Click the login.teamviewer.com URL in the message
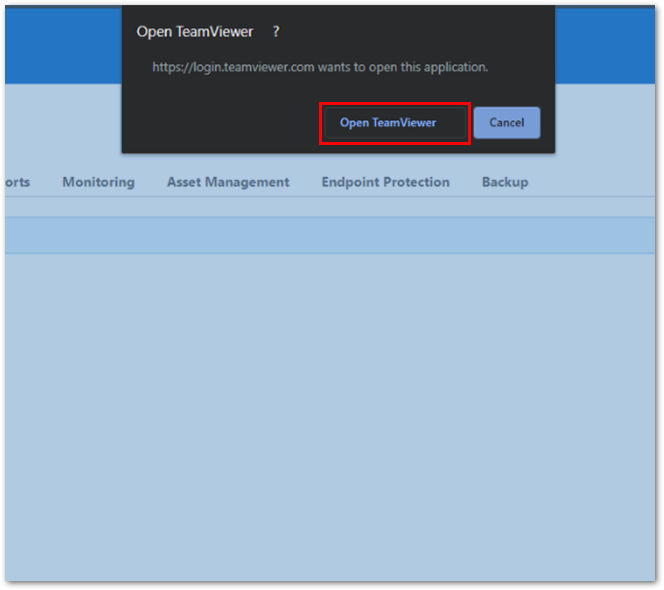Screen dimensions: 664x590 tap(233, 67)
